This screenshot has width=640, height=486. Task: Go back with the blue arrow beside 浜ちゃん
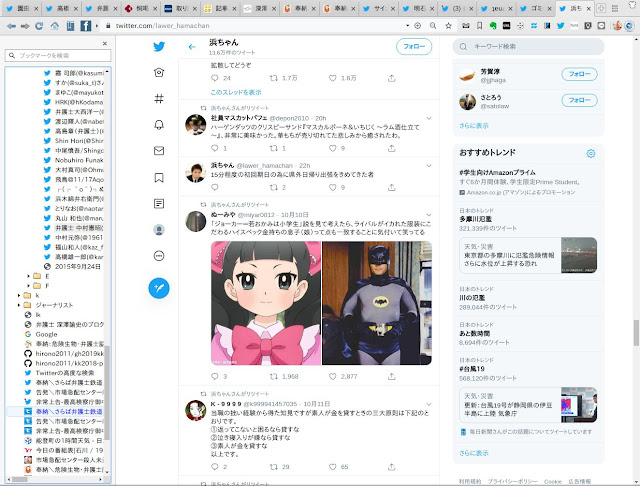192,47
